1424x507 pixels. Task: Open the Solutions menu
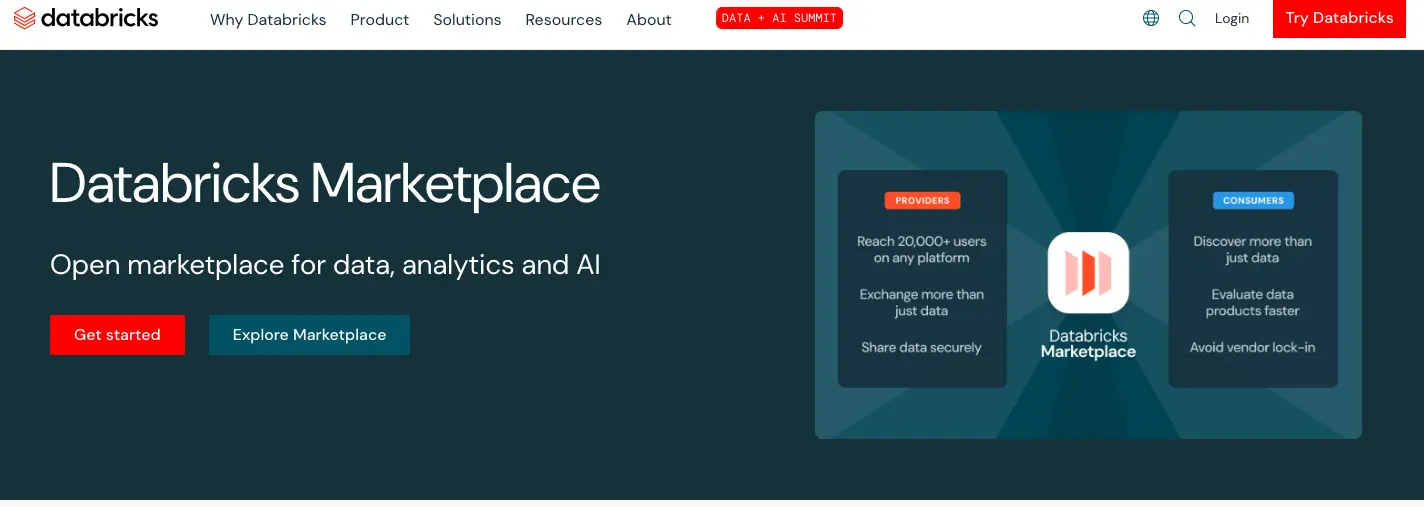pyautogui.click(x=467, y=20)
